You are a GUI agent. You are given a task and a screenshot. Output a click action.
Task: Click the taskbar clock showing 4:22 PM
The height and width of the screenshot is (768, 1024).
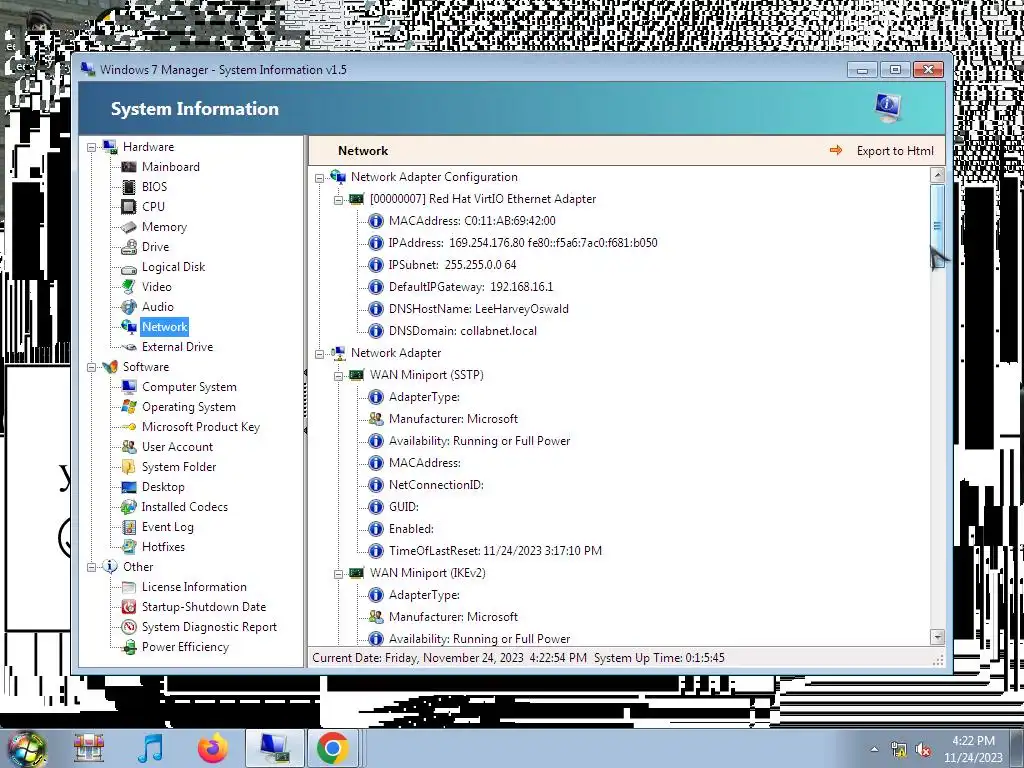[x=973, y=749]
